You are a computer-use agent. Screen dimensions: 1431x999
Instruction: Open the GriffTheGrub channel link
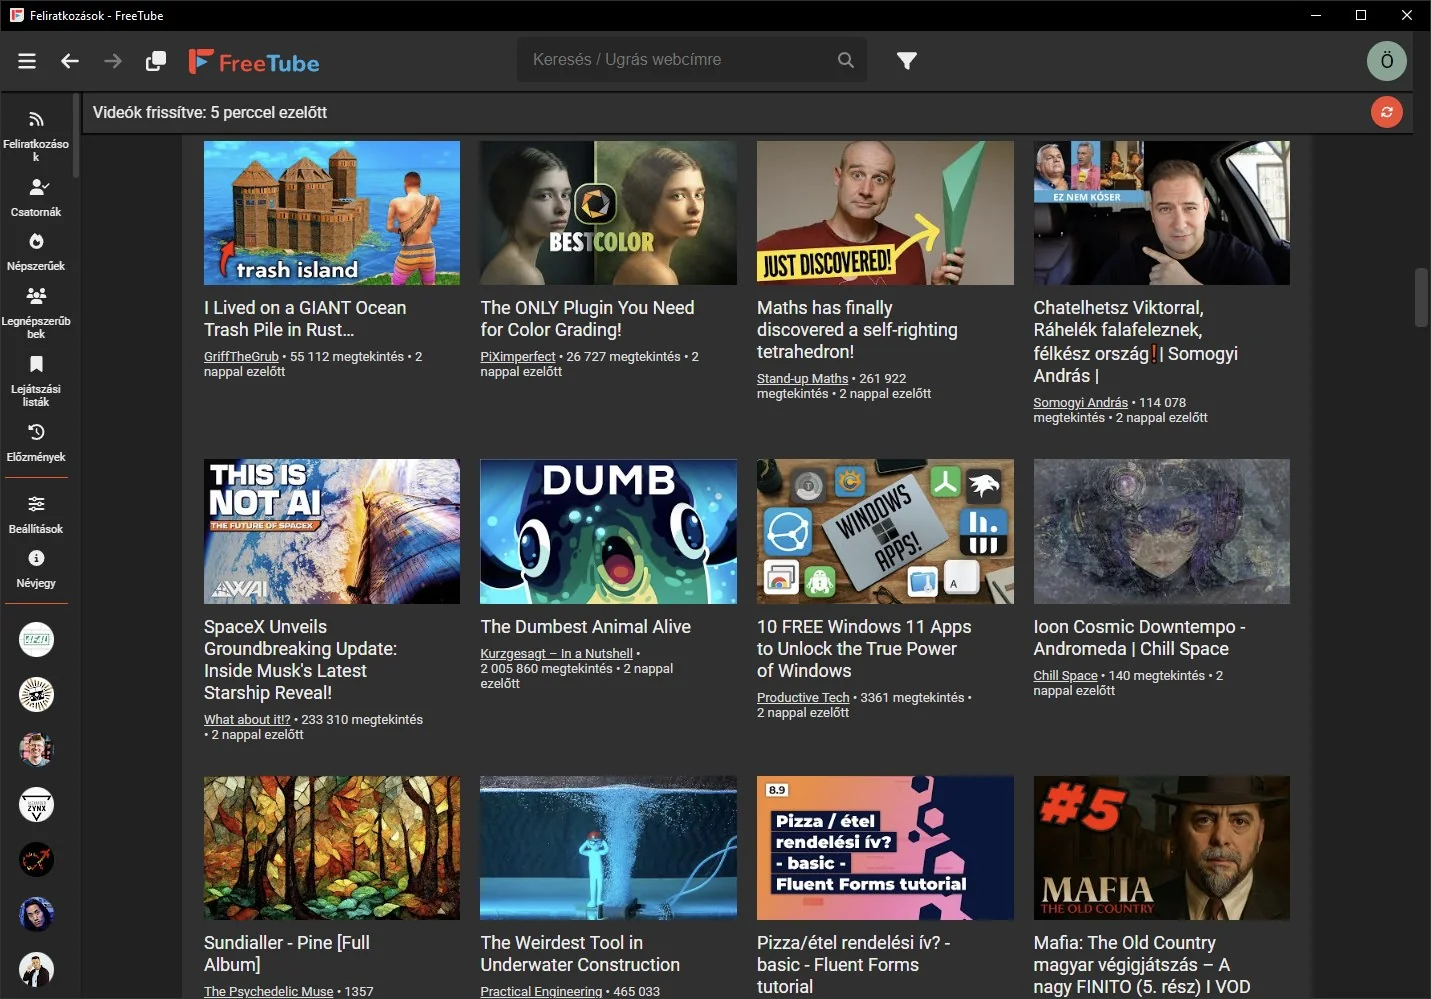pos(241,356)
